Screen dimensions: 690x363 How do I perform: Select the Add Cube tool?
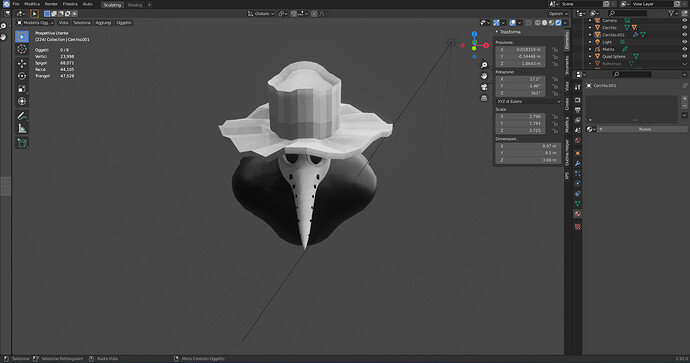pyautogui.click(x=22, y=143)
